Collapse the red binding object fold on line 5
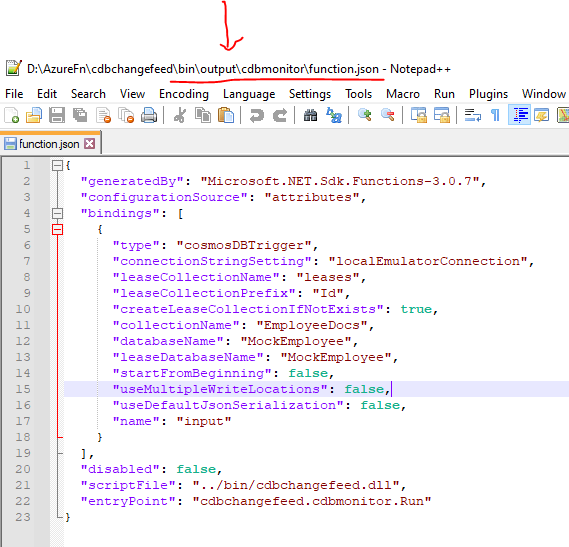This screenshot has width=569, height=547. (57, 229)
